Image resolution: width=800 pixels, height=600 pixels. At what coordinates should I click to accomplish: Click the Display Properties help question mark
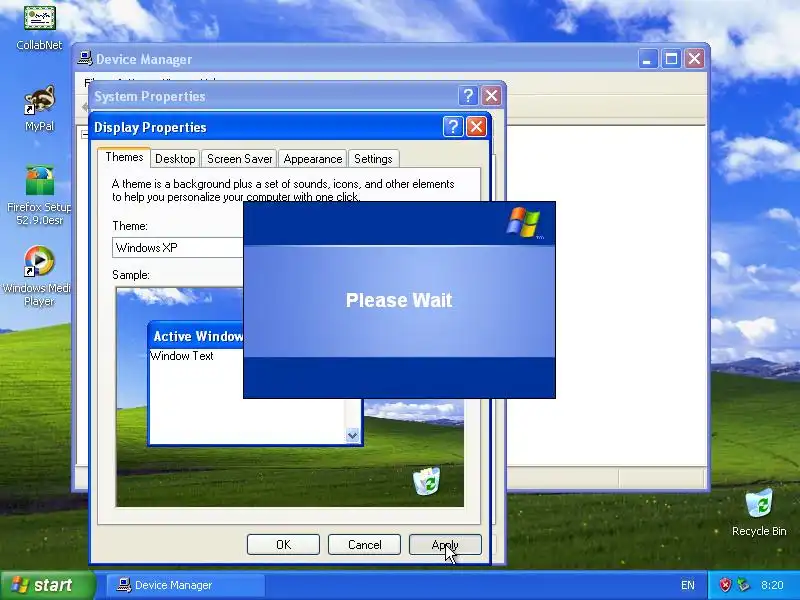(453, 127)
